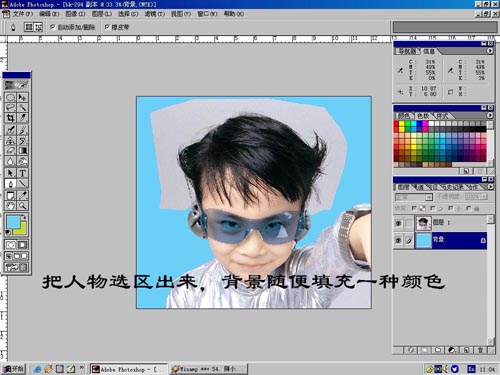The width and height of the screenshot is (500, 375).
Task: Select the Eyedropper tool
Action: [x=22, y=195]
